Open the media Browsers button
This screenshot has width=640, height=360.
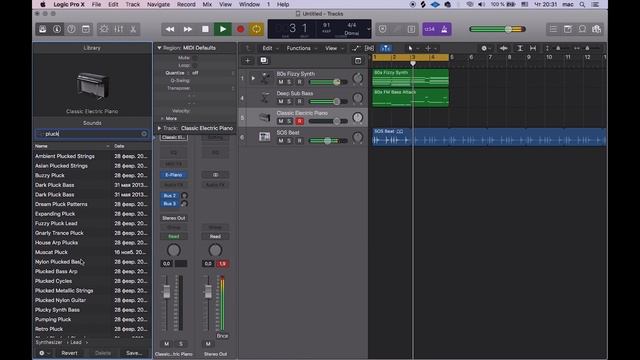click(596, 29)
